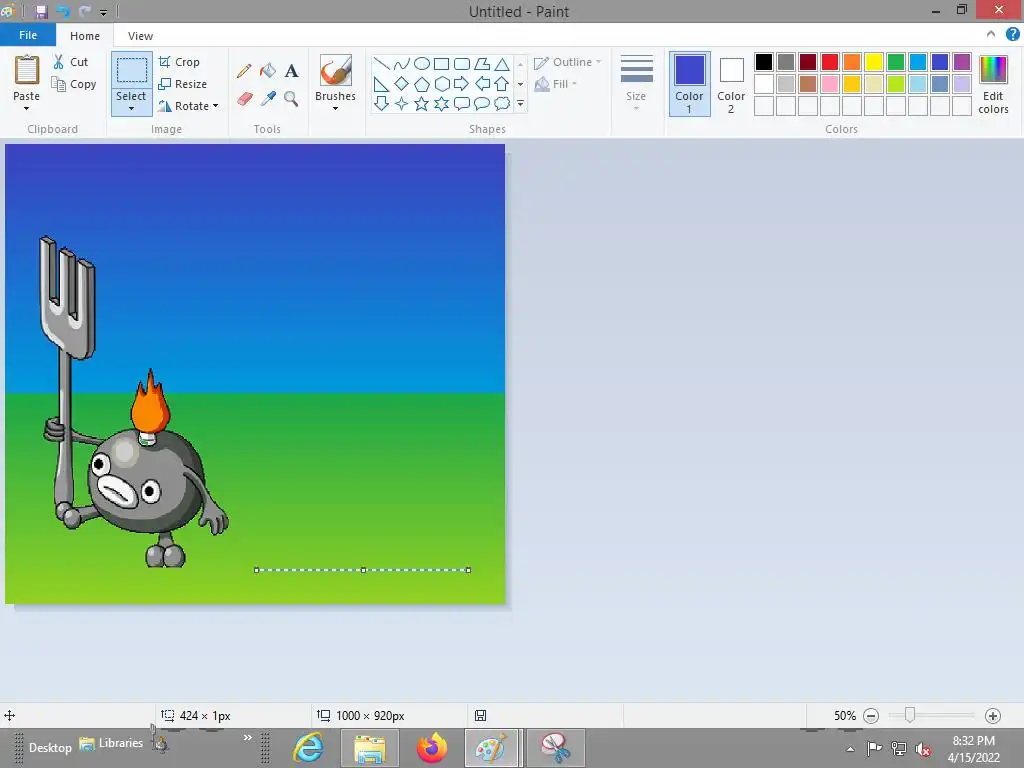Viewport: 1024px width, 768px height.
Task: Click the Brushes tool icon
Action: pyautogui.click(x=336, y=70)
